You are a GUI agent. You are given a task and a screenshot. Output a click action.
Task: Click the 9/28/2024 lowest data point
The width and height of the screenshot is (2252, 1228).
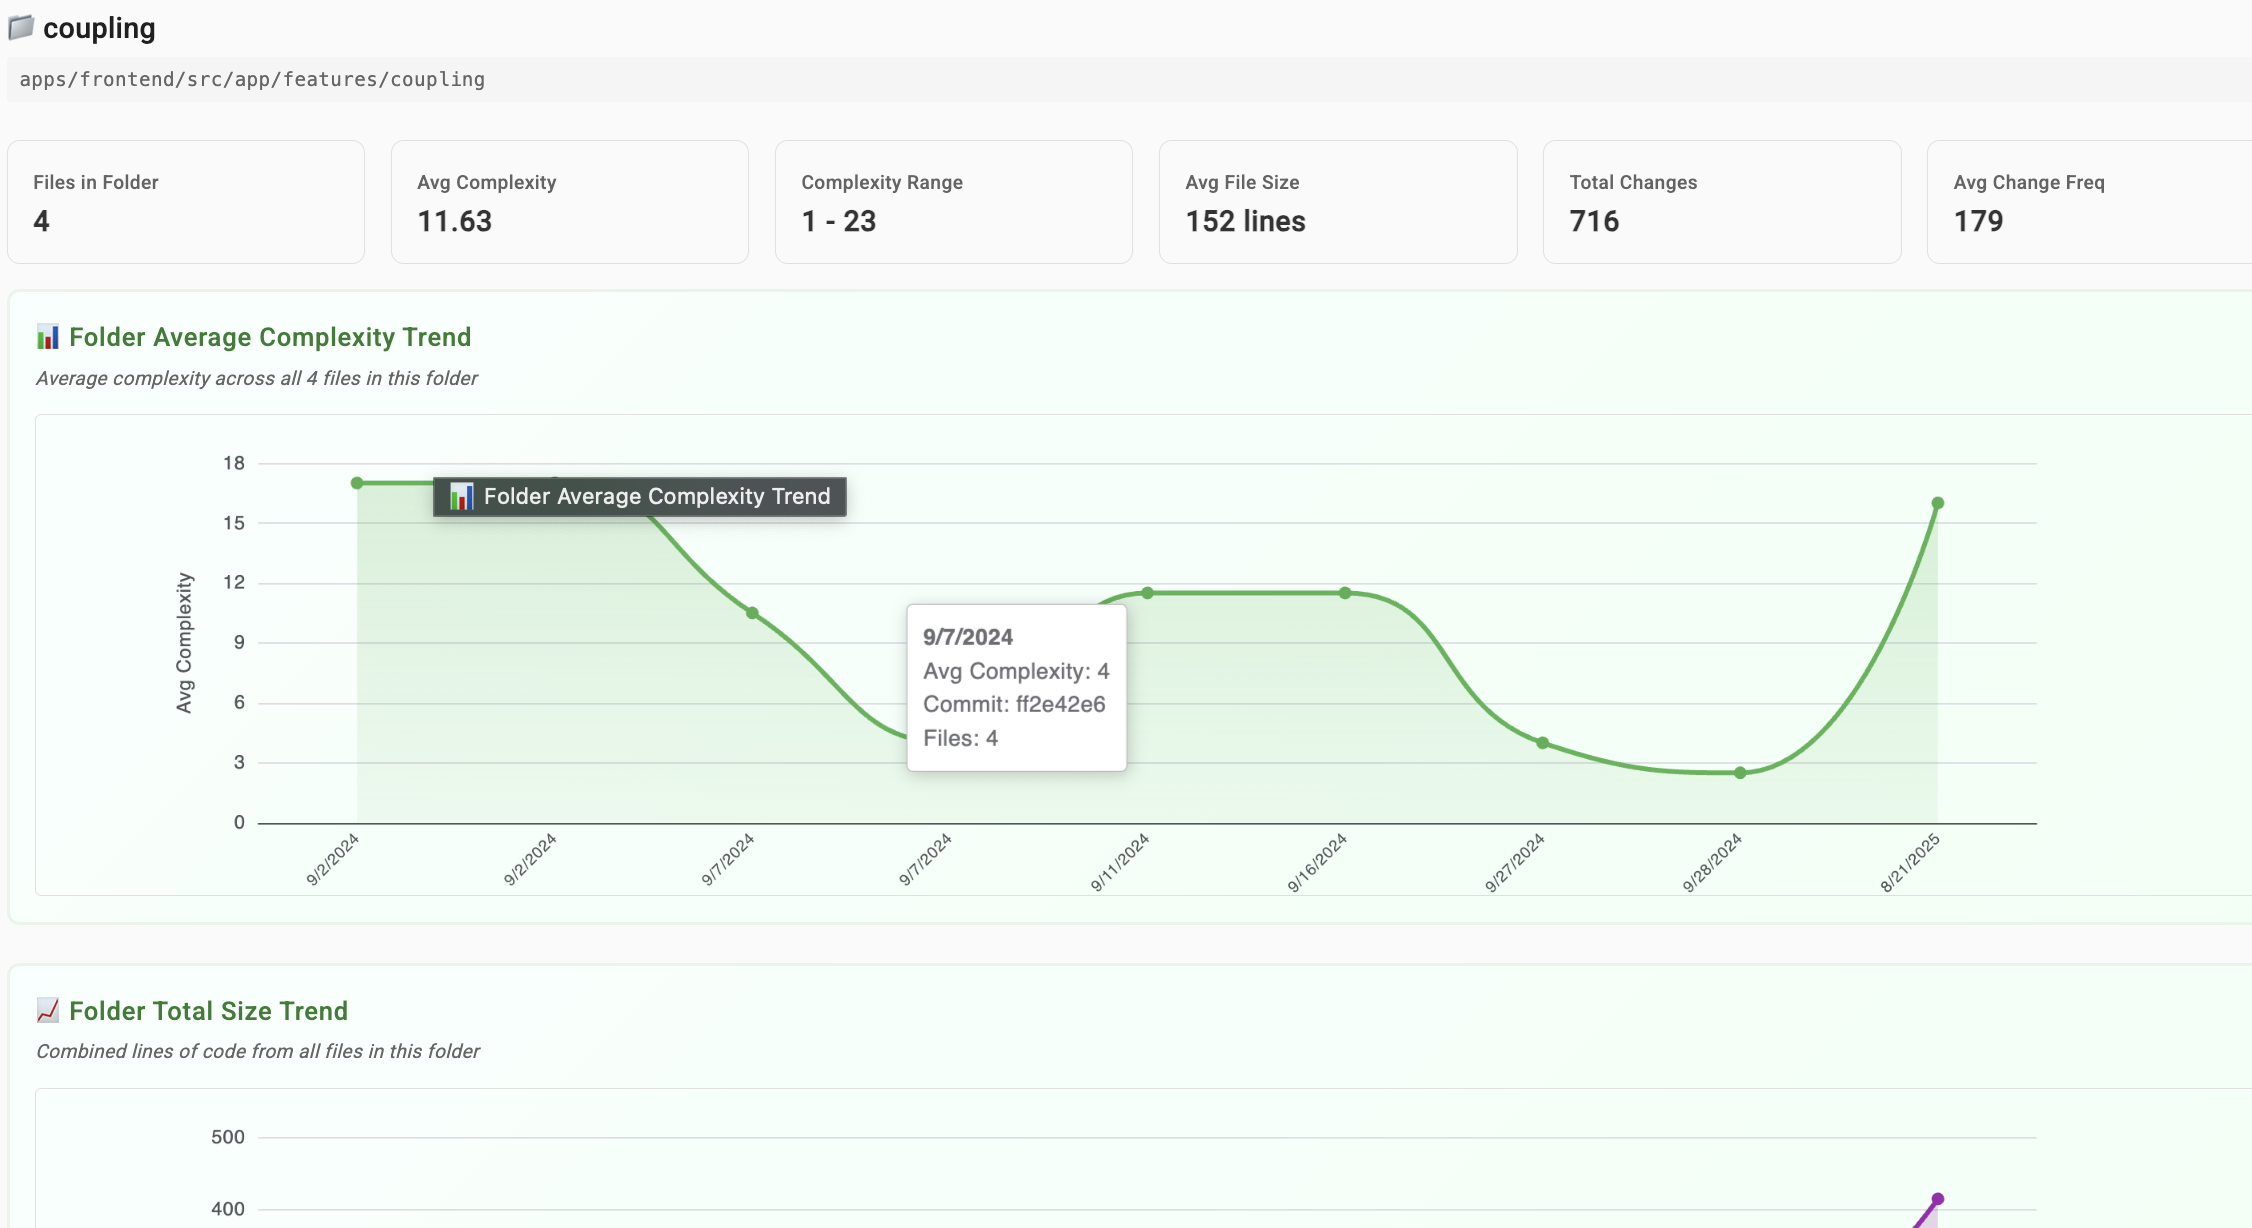click(1741, 773)
